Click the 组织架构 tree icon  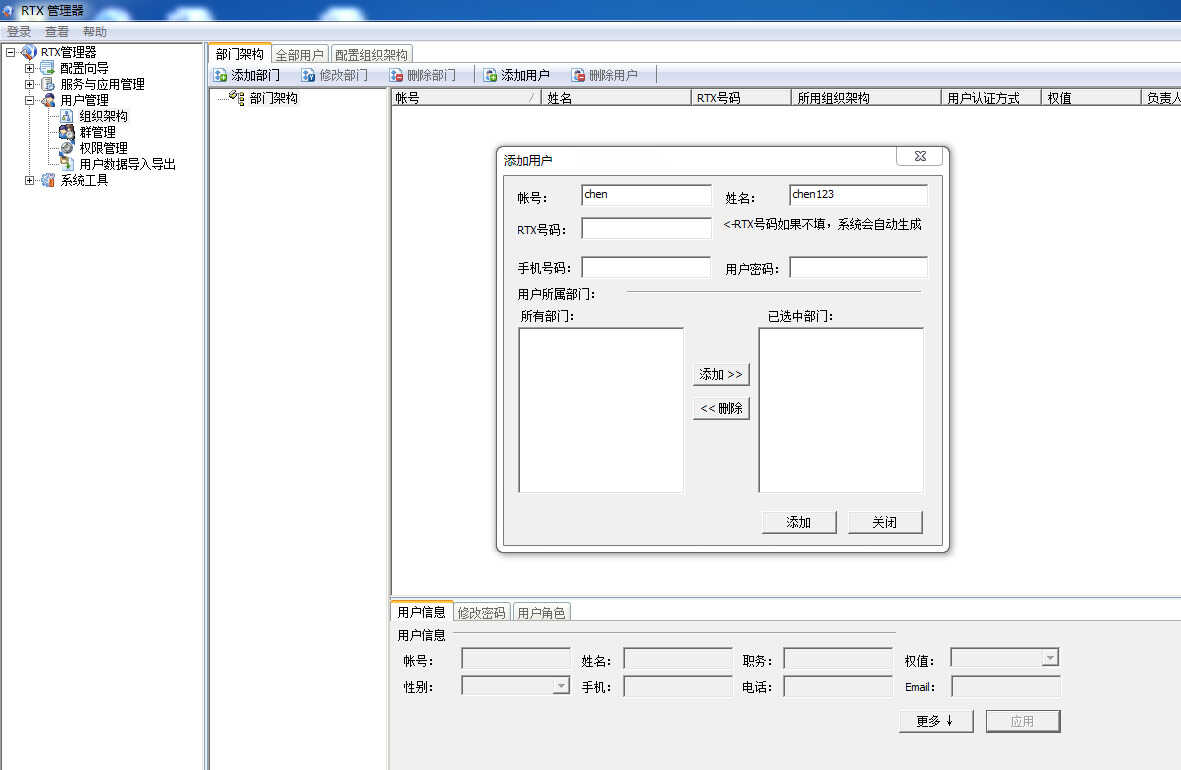(66, 116)
